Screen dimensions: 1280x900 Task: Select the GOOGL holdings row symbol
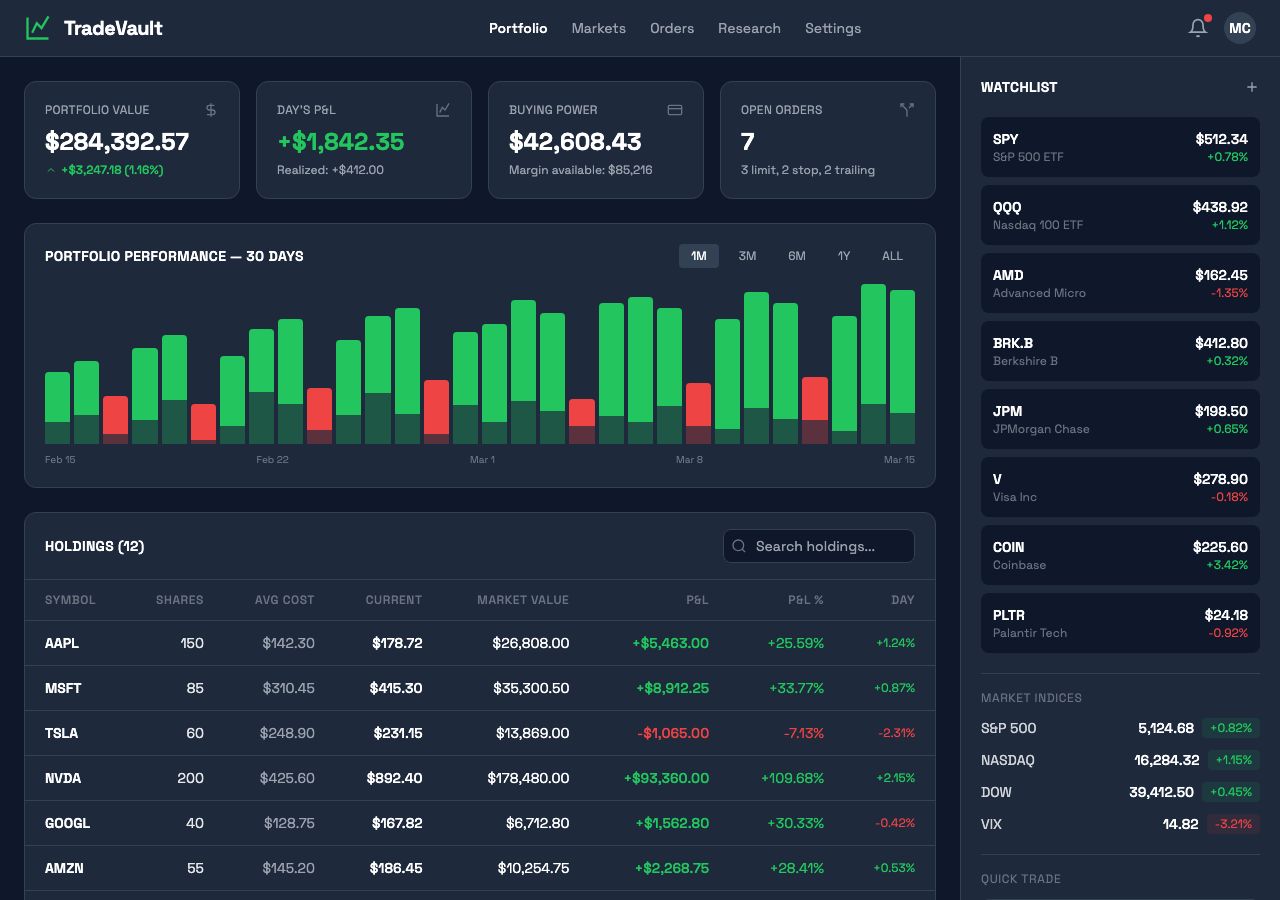pos(67,823)
